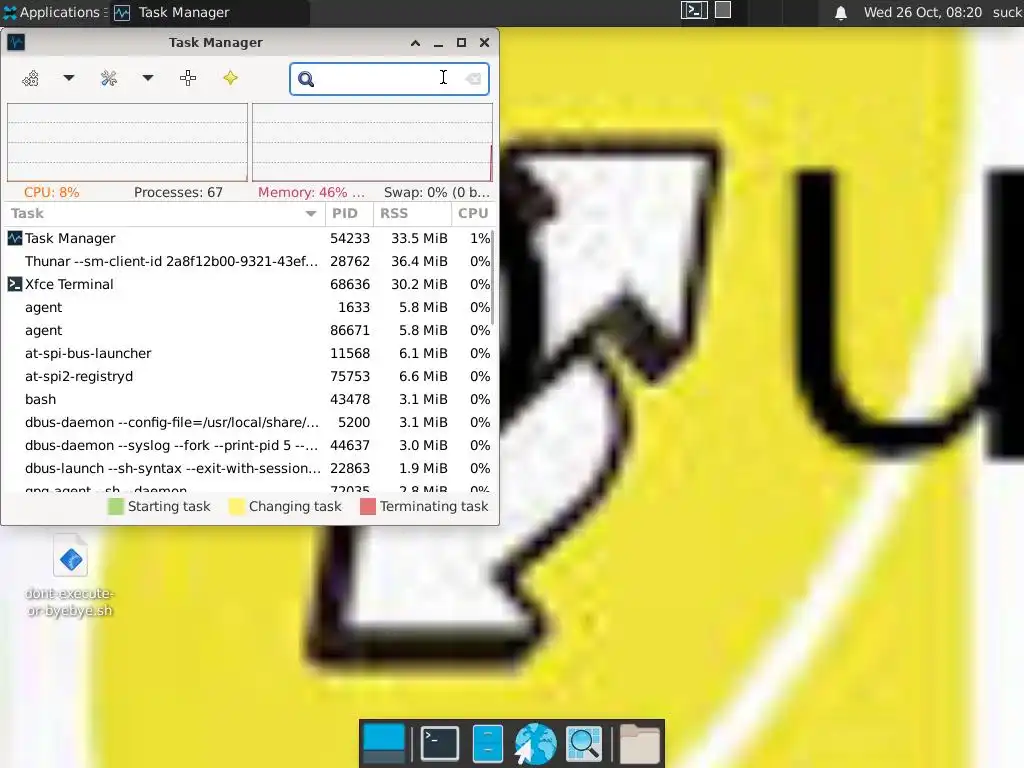Viewport: 1024px width, 768px height.
Task: Open the file manager cabinet icon in dock
Action: [487, 744]
